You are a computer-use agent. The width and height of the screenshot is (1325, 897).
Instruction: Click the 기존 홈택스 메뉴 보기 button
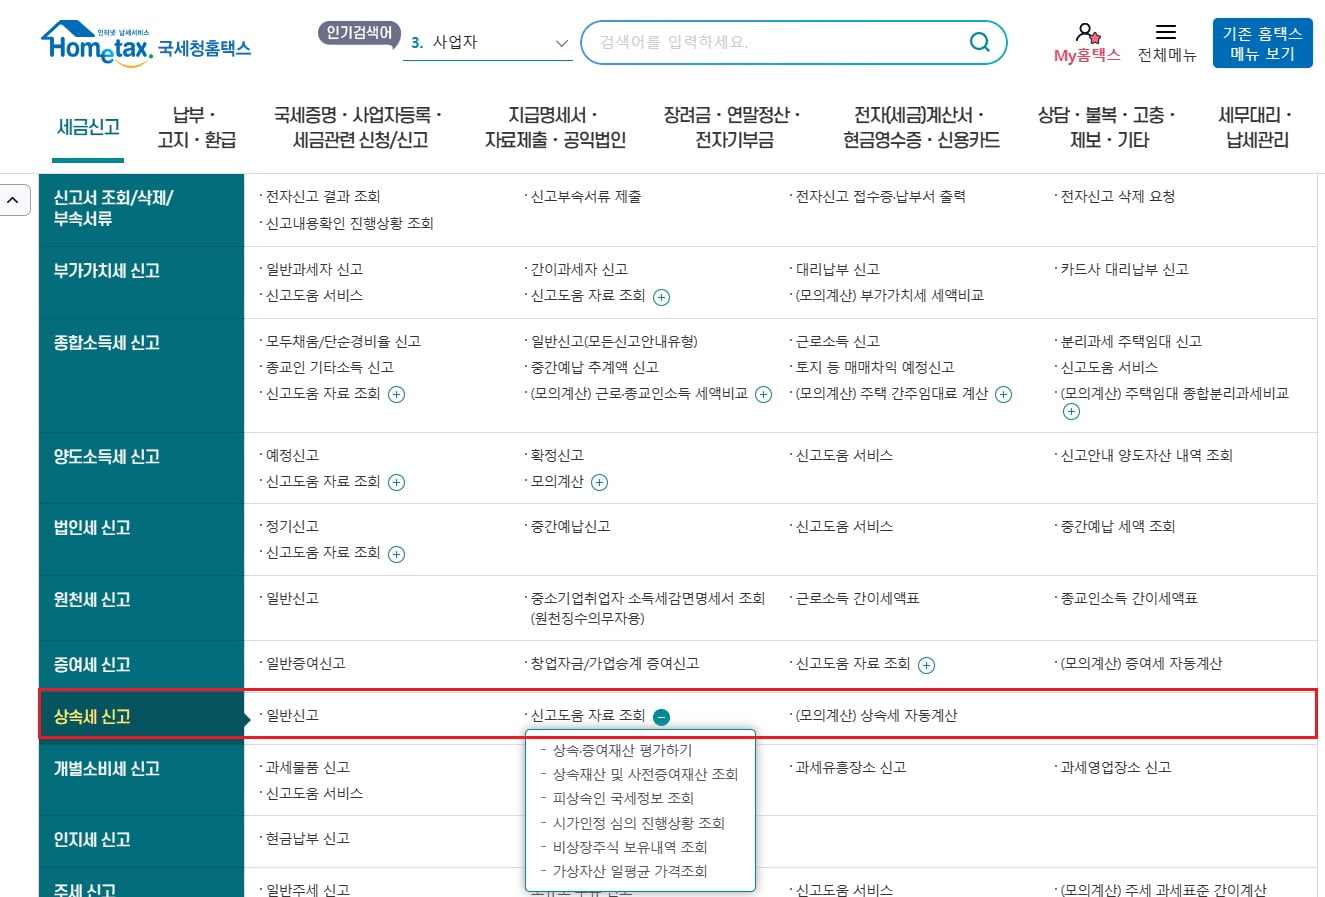(x=1262, y=42)
